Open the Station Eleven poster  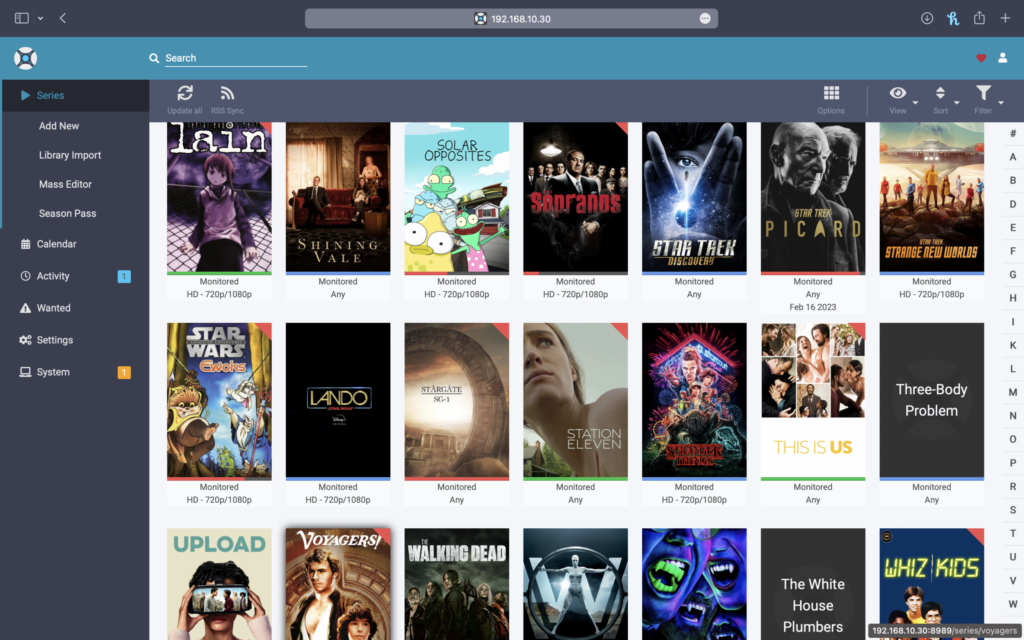[575, 400]
